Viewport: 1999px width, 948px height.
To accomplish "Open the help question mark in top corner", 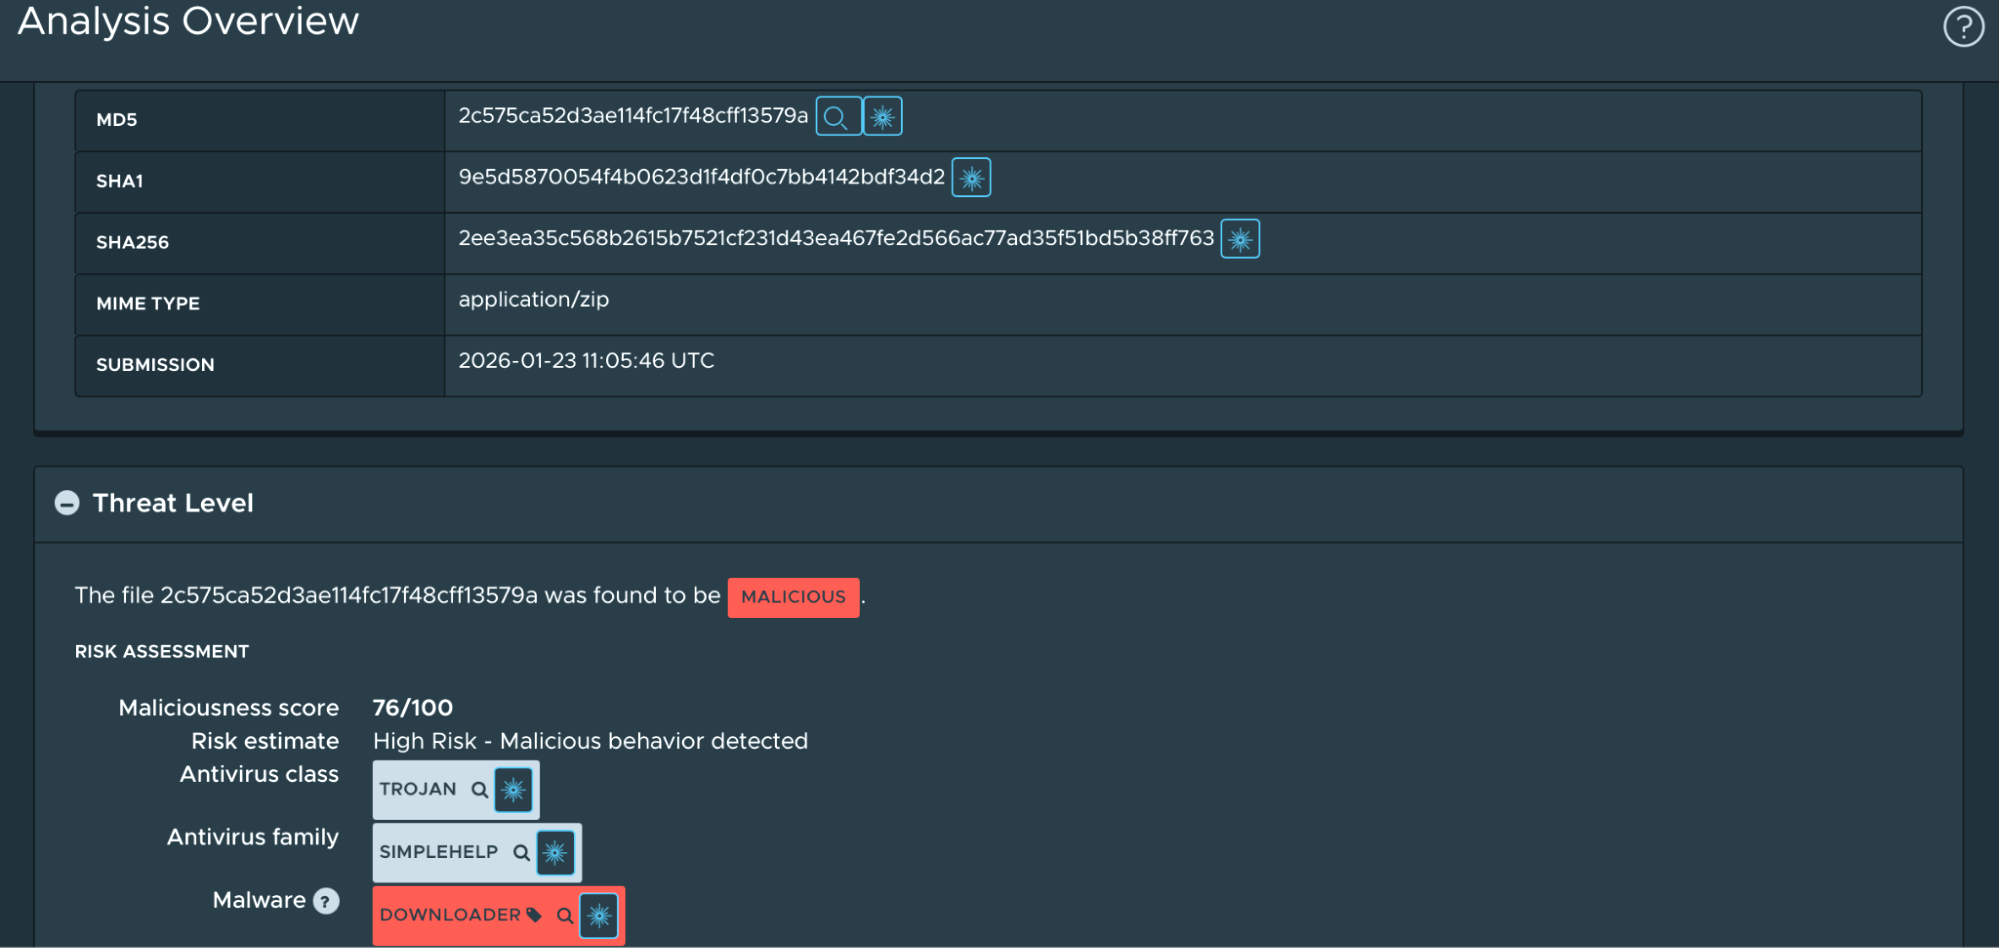I will [1963, 27].
